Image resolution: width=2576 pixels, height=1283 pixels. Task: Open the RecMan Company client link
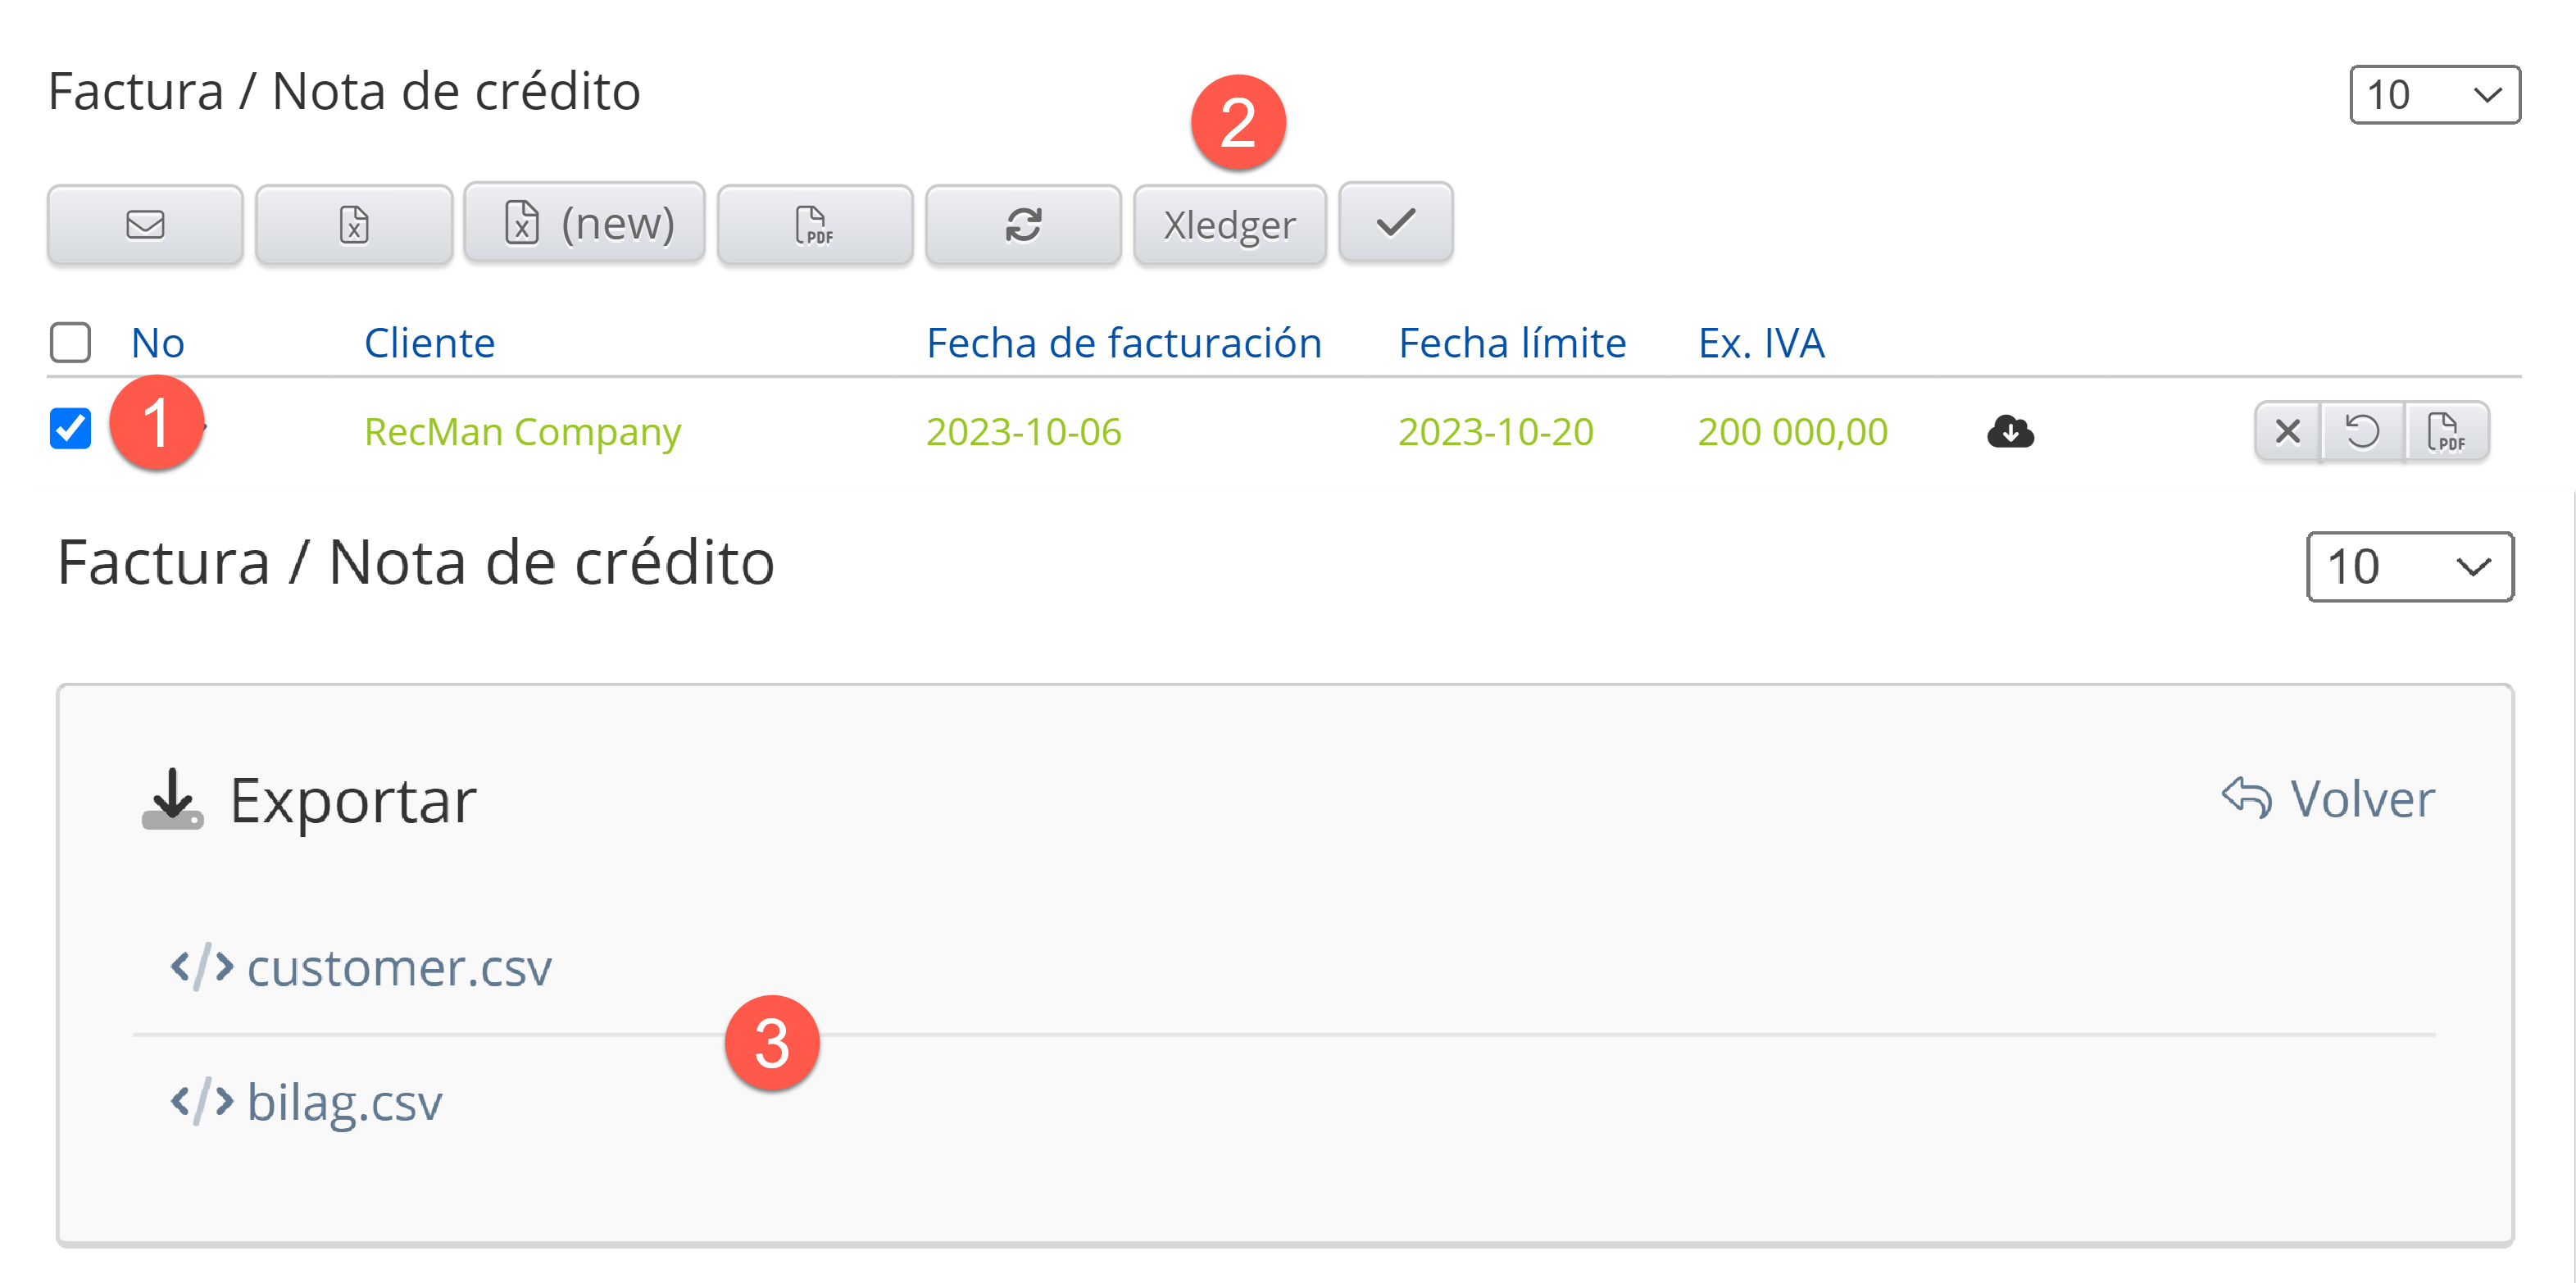522,432
